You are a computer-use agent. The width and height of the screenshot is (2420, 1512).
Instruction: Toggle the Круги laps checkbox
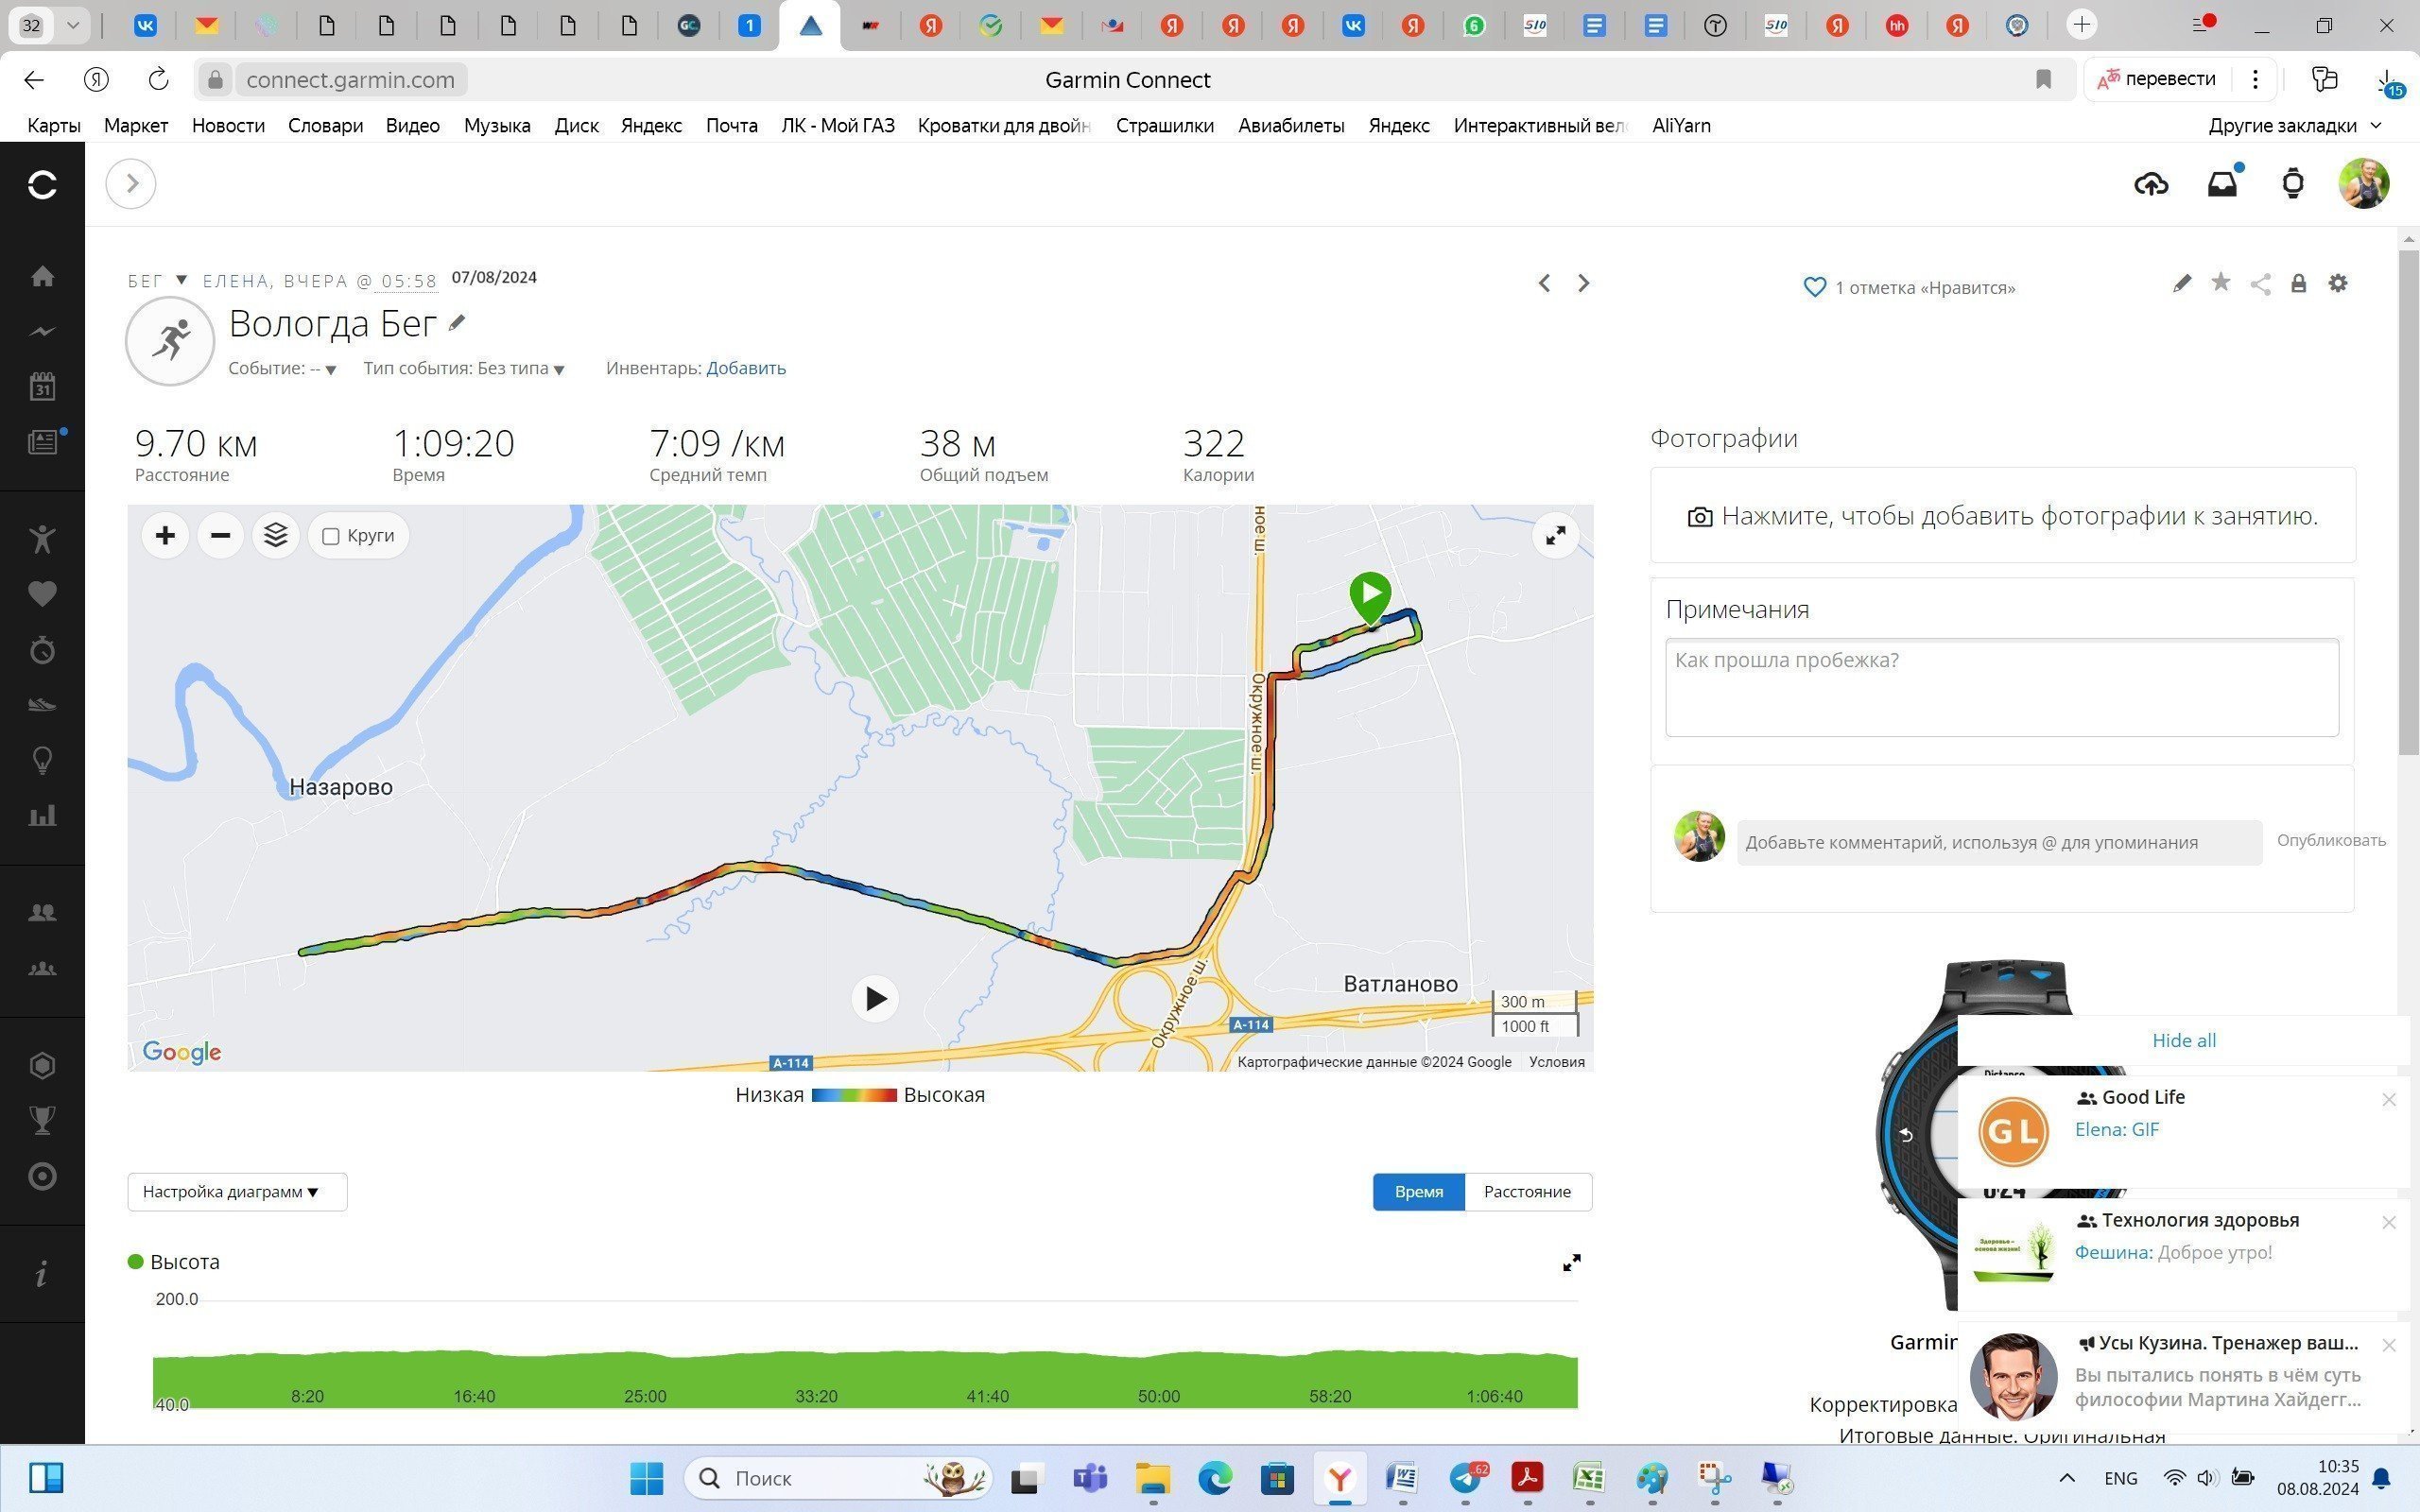coord(331,536)
